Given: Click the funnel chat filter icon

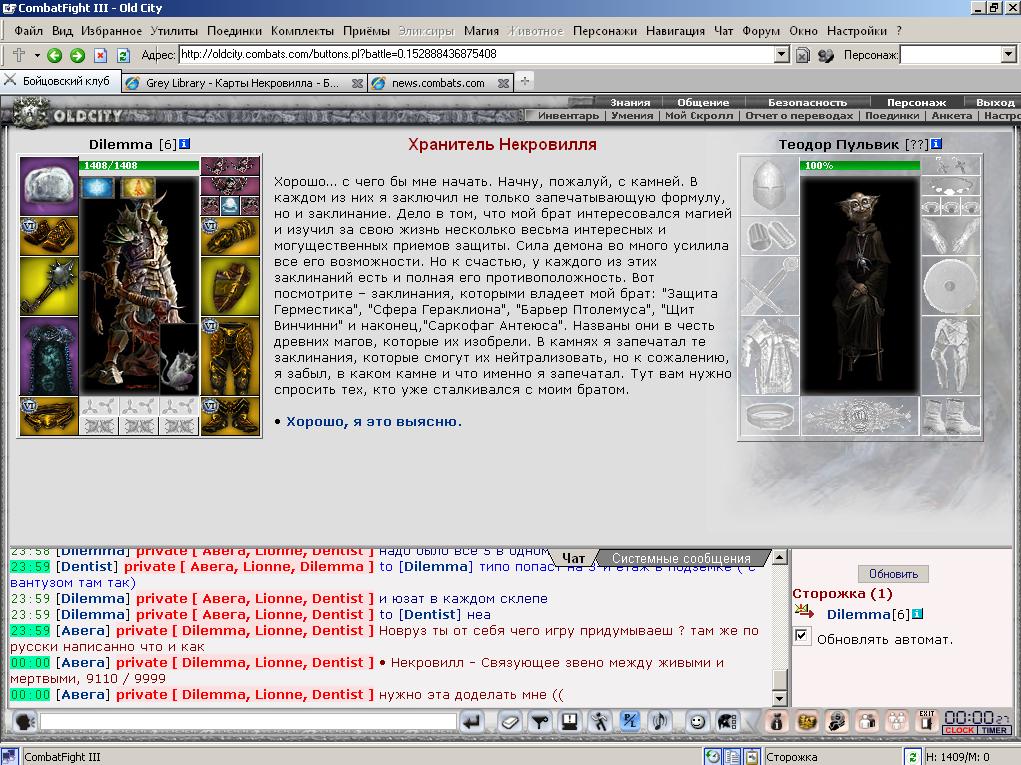Looking at the screenshot, I should pos(540,721).
